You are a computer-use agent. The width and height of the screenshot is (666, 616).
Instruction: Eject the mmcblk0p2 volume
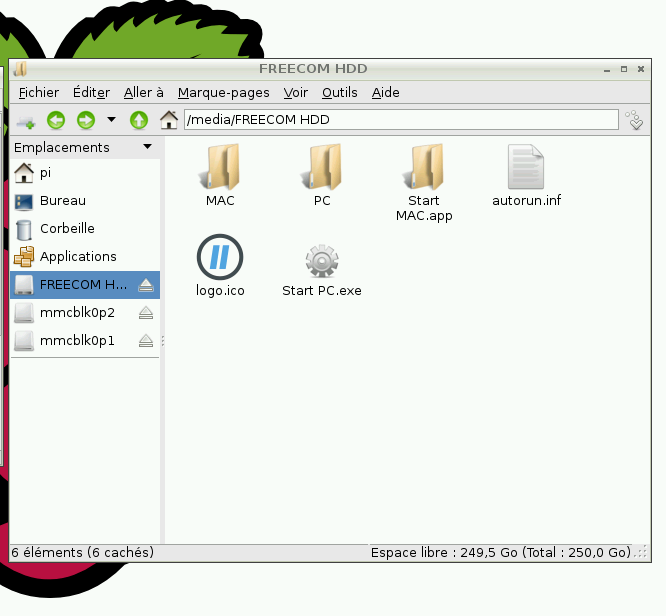(146, 313)
